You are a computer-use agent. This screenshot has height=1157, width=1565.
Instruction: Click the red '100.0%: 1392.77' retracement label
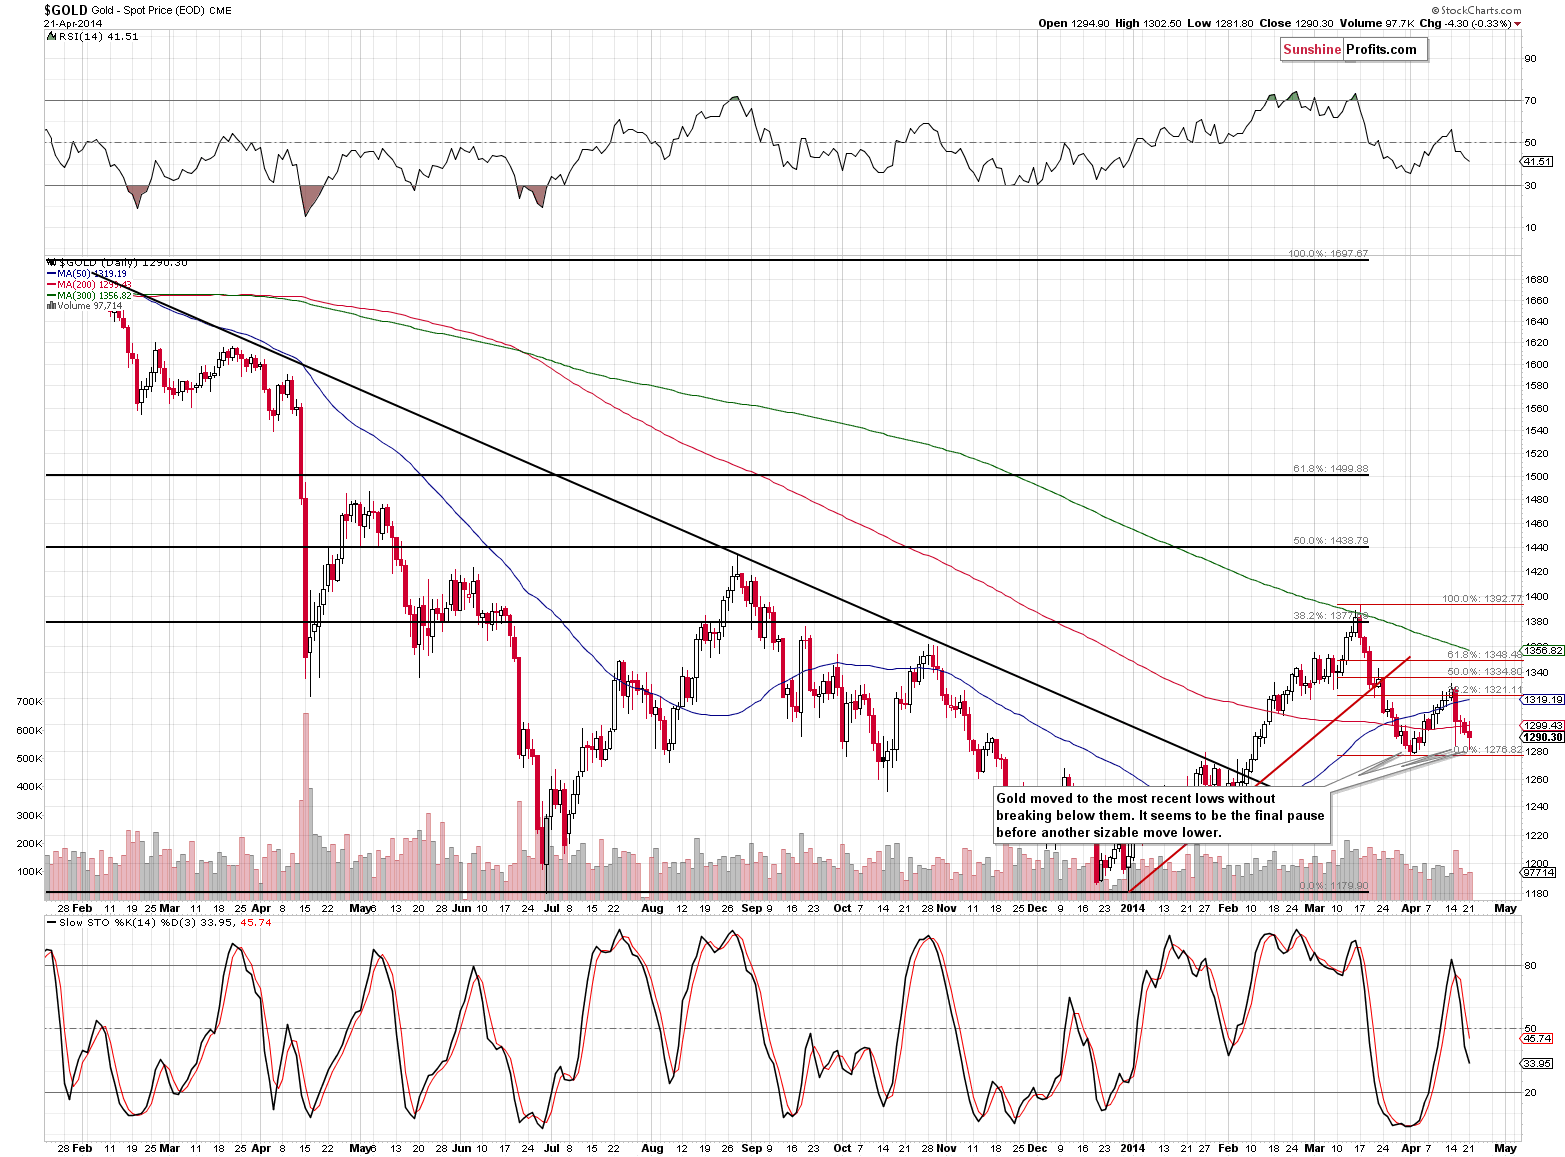(1482, 599)
